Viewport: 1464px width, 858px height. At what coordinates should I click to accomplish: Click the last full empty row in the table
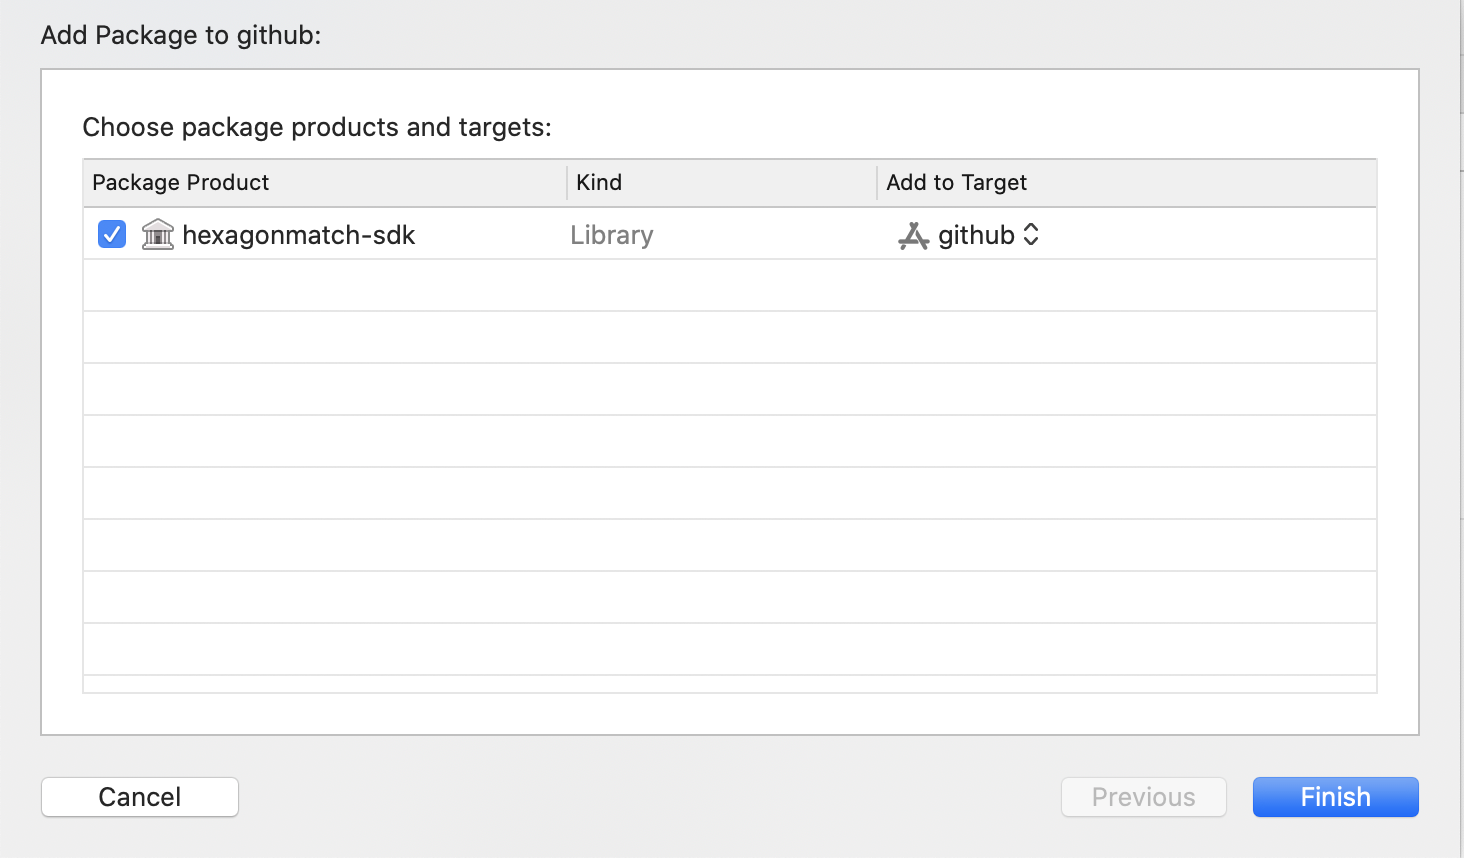click(x=730, y=650)
